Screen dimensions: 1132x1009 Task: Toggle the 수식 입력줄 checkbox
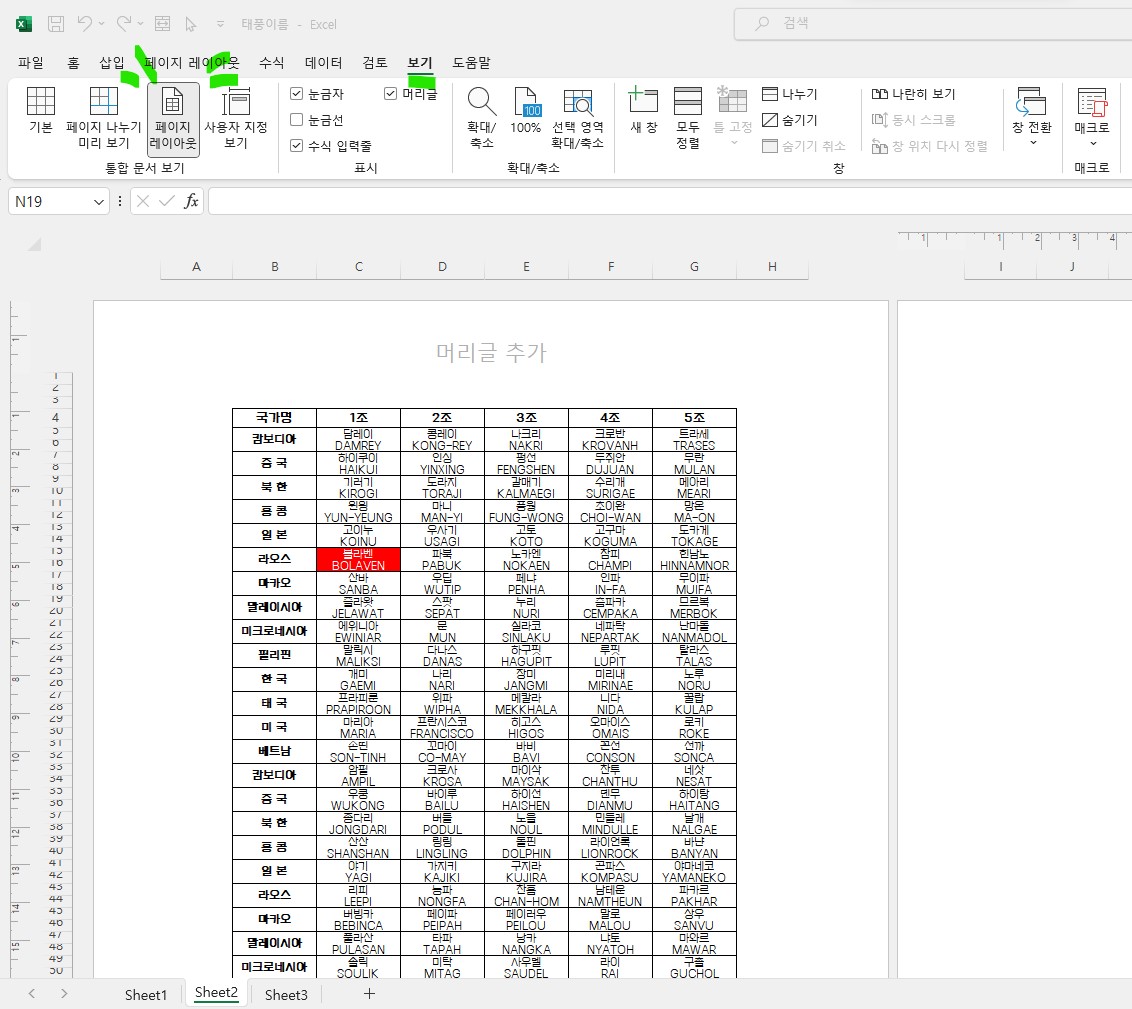pyautogui.click(x=296, y=146)
